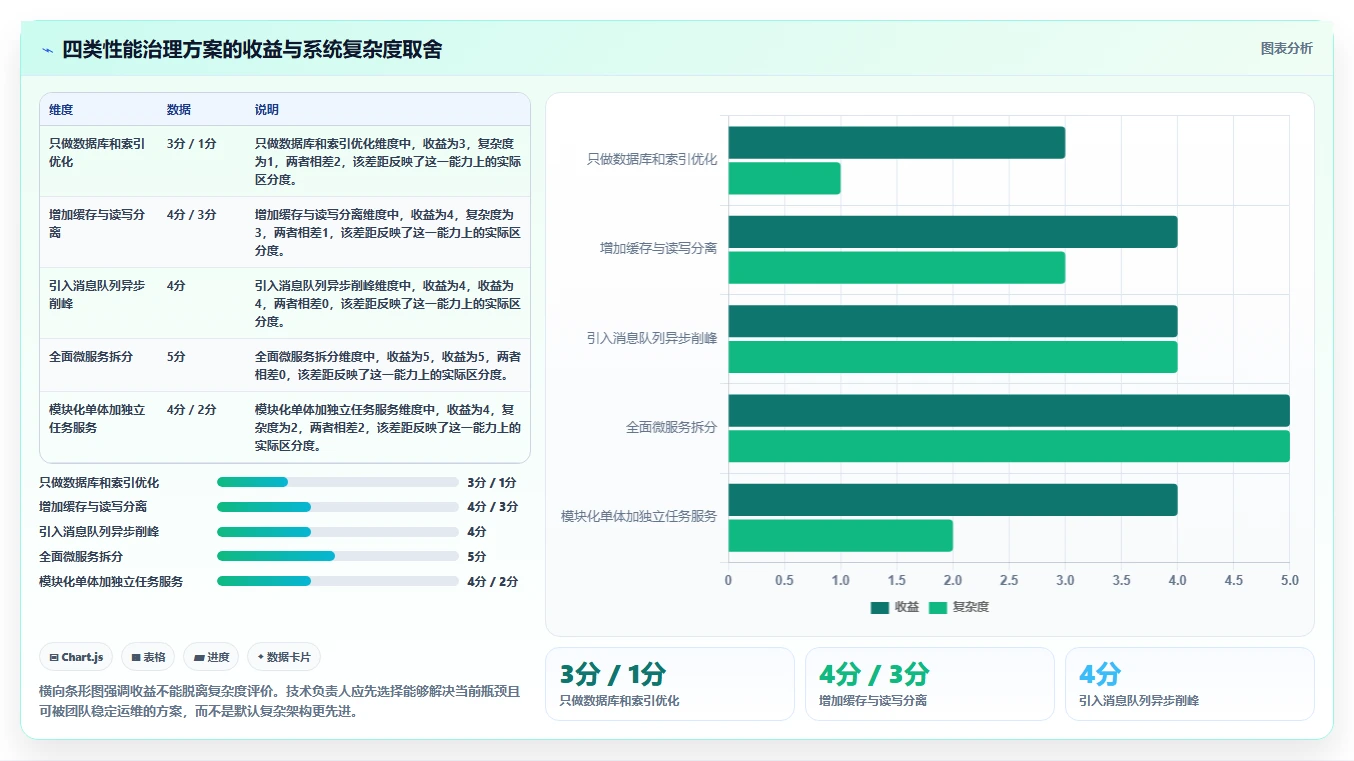Viewport: 1354px width, 761px height.
Task: Click 5分 value beside 全面微服务拆分 progress bar
Action: tap(477, 556)
